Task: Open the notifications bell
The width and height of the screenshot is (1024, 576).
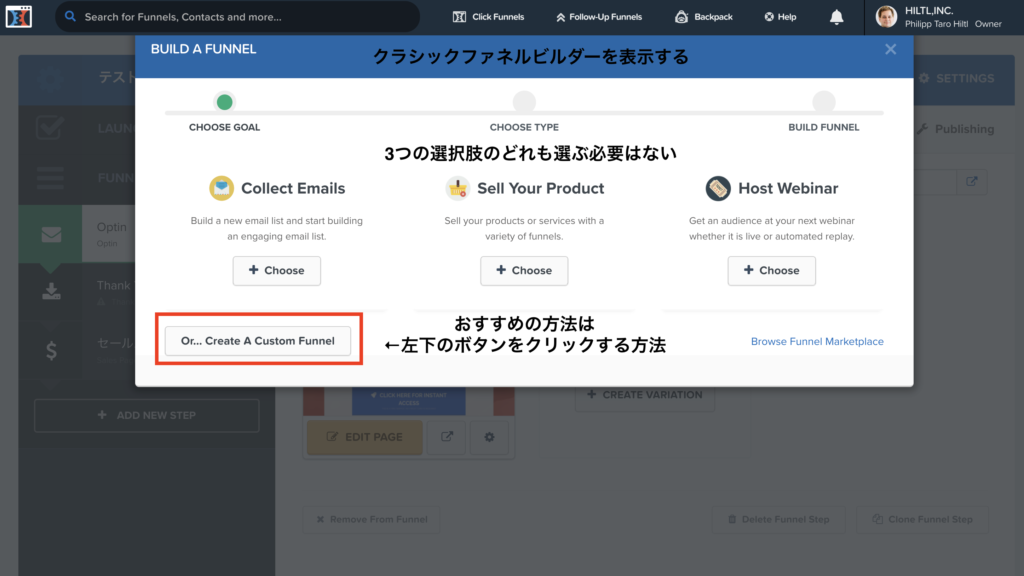Action: [837, 17]
